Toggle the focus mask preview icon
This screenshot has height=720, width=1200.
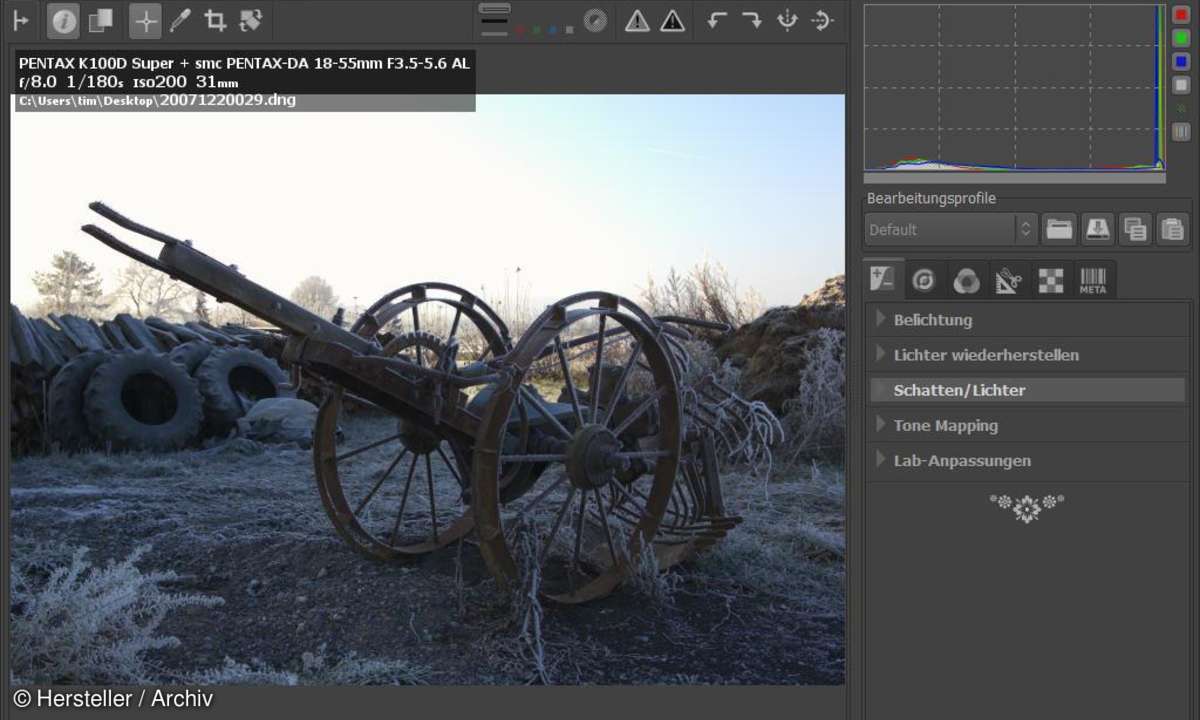(x=595, y=20)
